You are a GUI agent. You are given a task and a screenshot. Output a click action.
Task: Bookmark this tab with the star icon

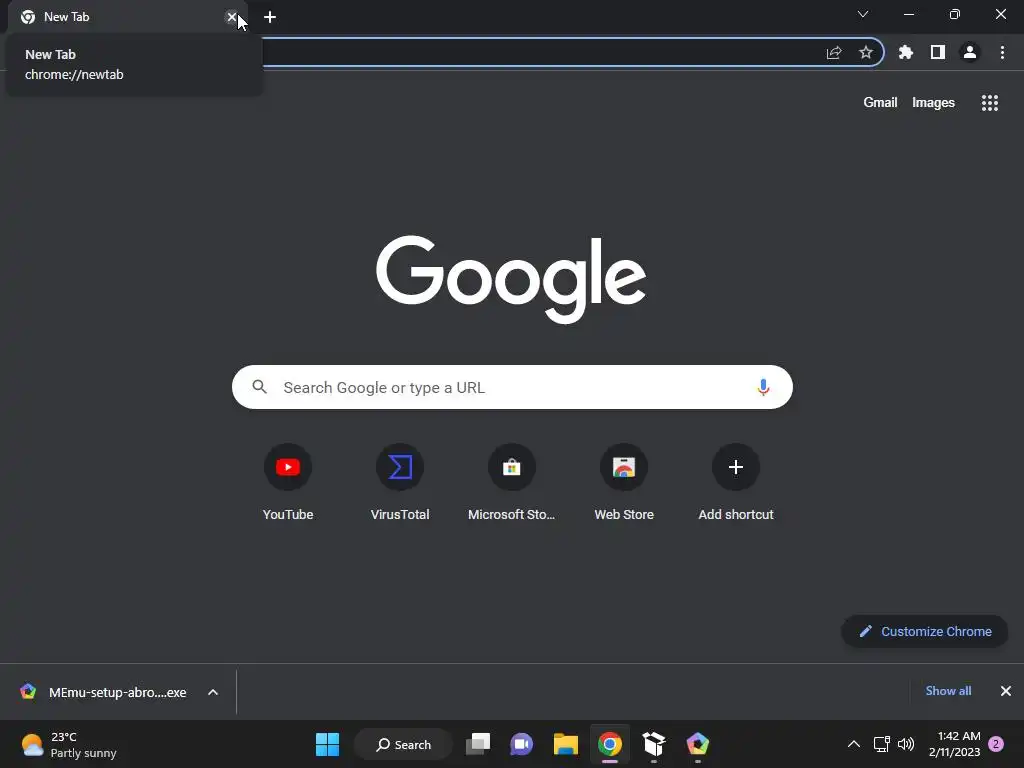pos(866,53)
